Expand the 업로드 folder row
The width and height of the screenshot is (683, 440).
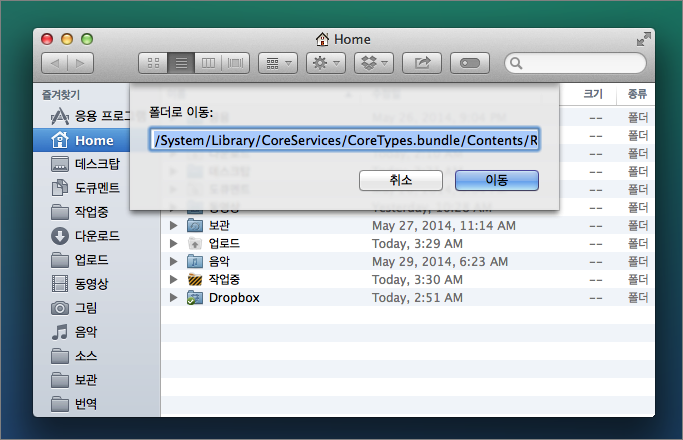pos(173,243)
